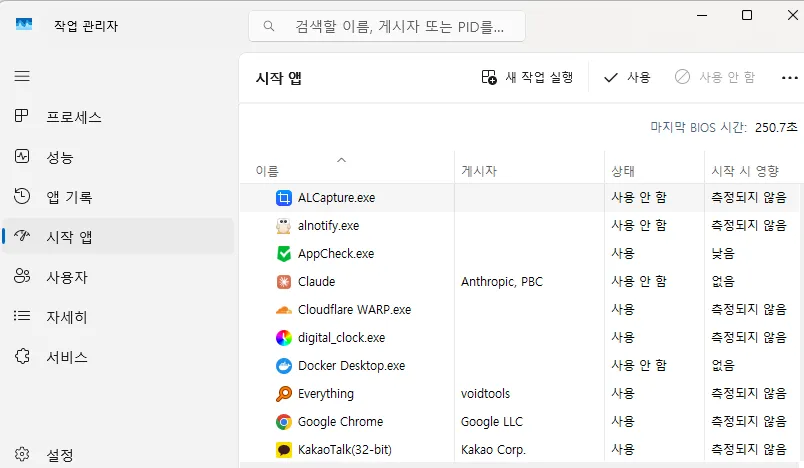Click the Google Chrome icon
The height and width of the screenshot is (468, 804).
(284, 422)
